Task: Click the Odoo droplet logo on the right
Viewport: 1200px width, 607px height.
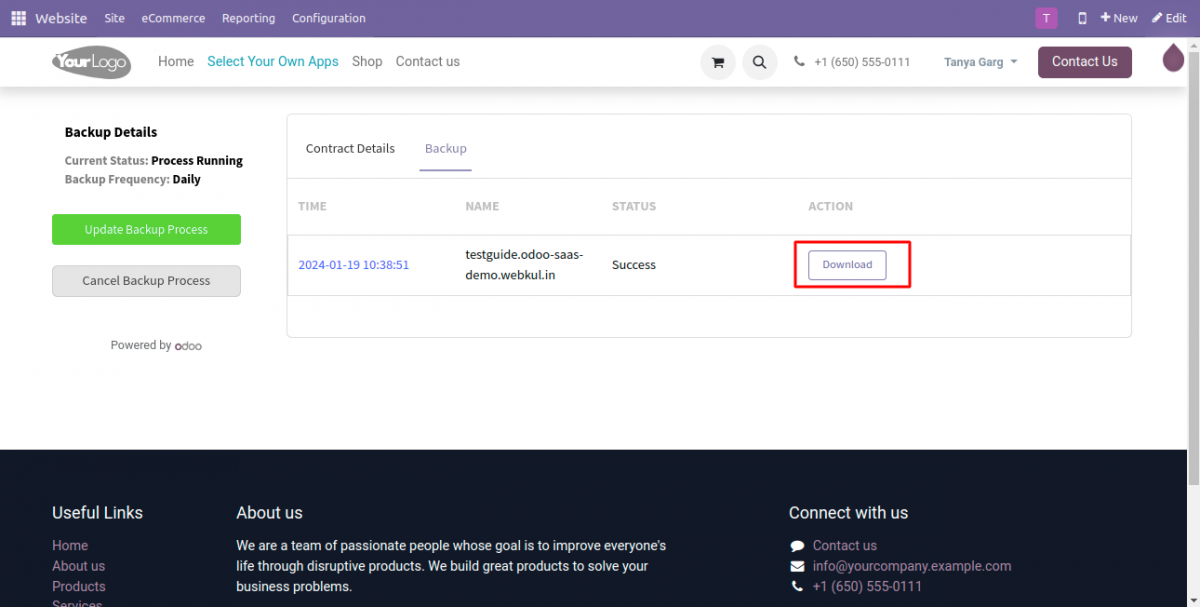Action: point(1172,57)
